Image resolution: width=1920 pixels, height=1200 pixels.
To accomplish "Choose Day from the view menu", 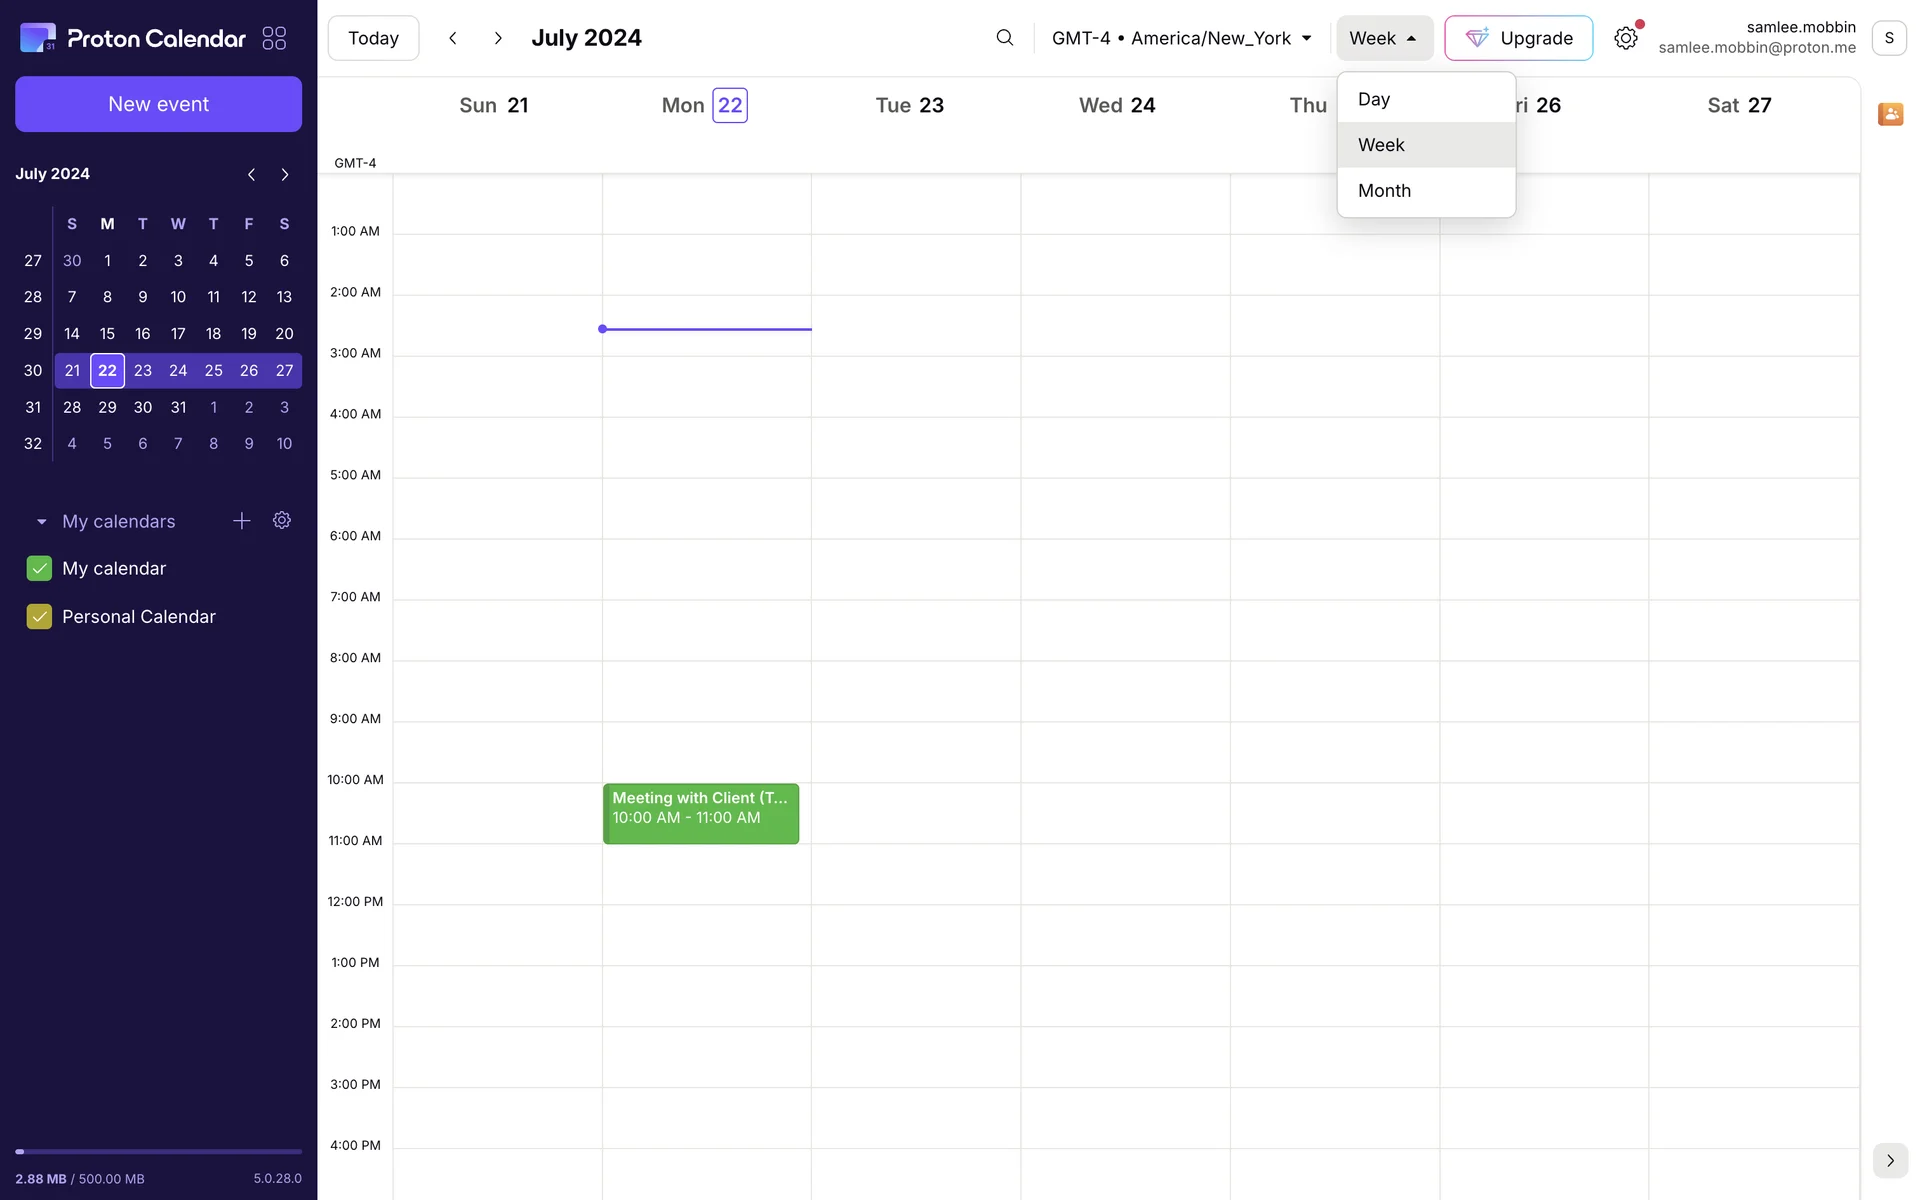I will click(1374, 99).
